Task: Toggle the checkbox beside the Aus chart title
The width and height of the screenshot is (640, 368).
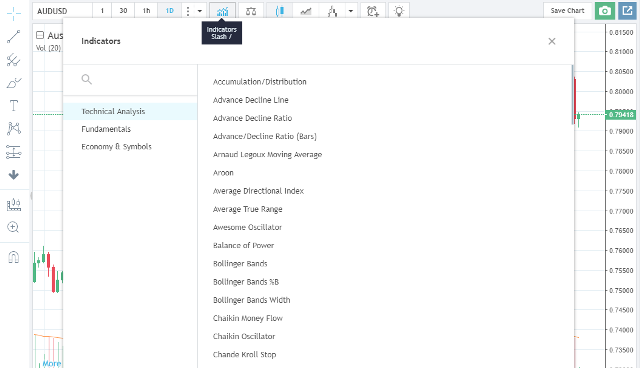Action: 40,35
